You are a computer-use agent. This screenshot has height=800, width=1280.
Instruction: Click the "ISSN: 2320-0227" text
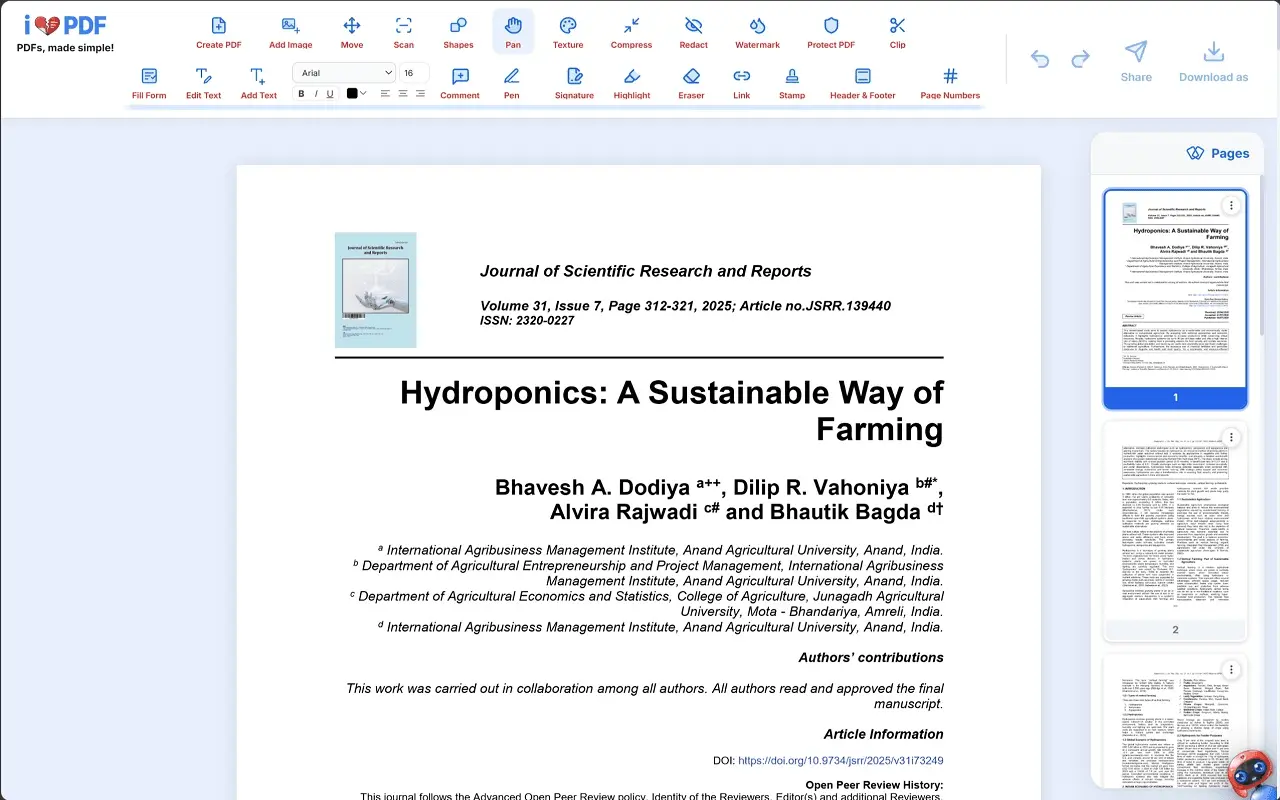[x=527, y=320]
